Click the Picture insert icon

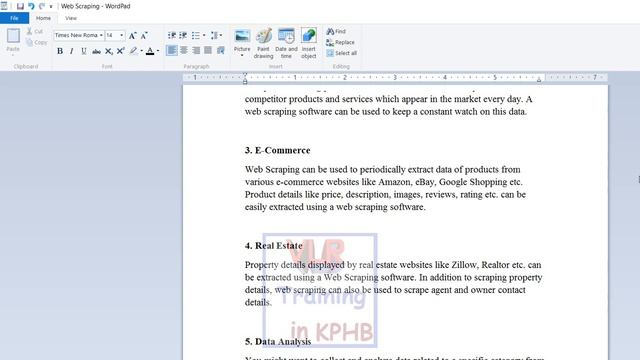point(242,36)
